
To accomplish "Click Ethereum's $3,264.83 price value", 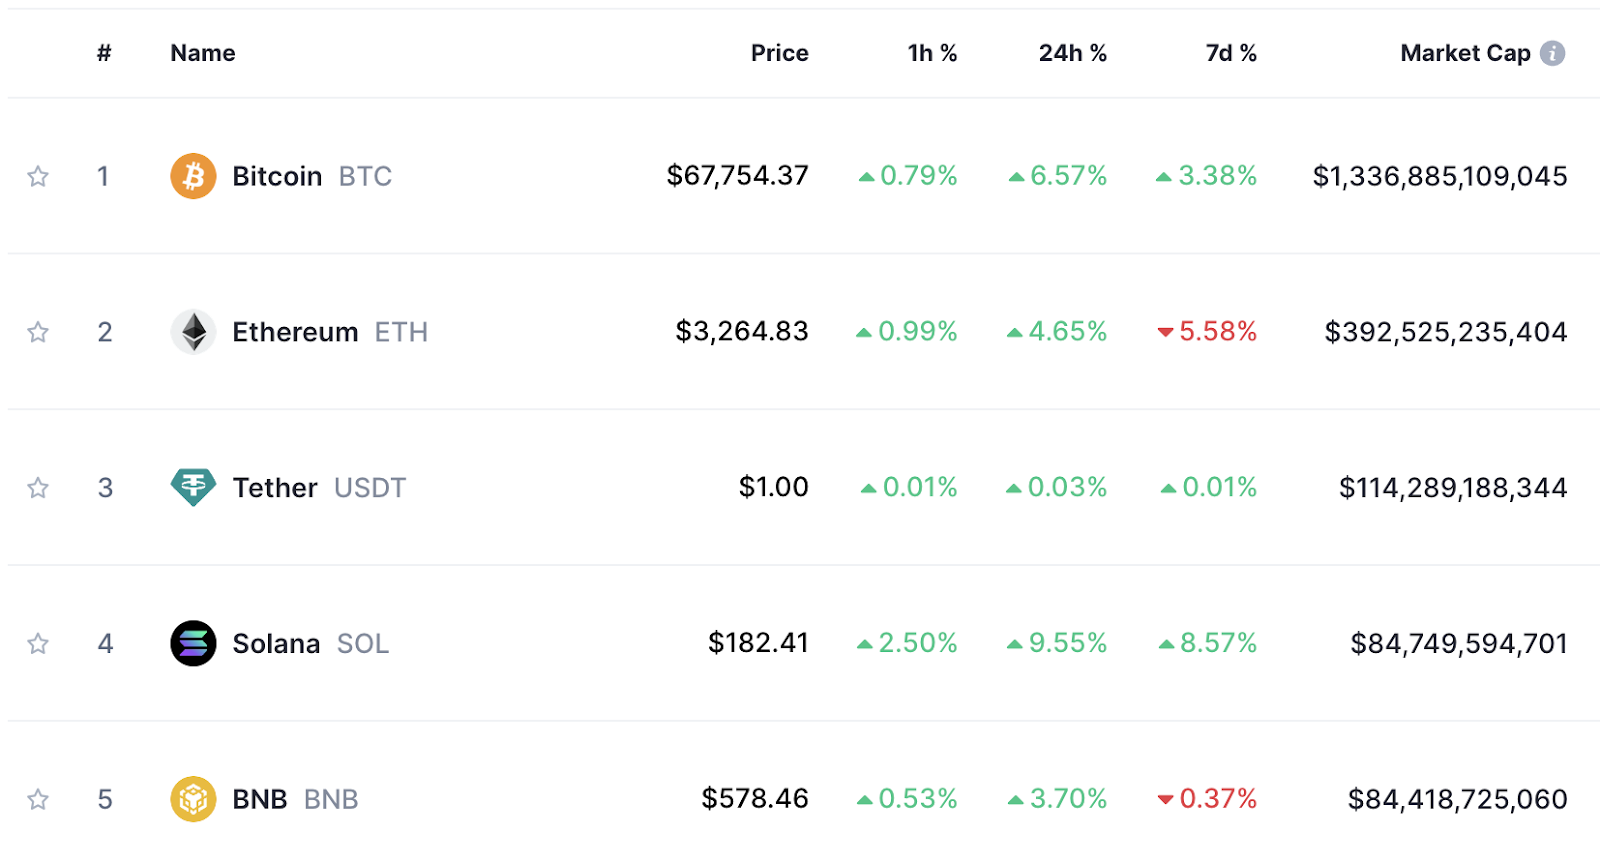I will [741, 331].
